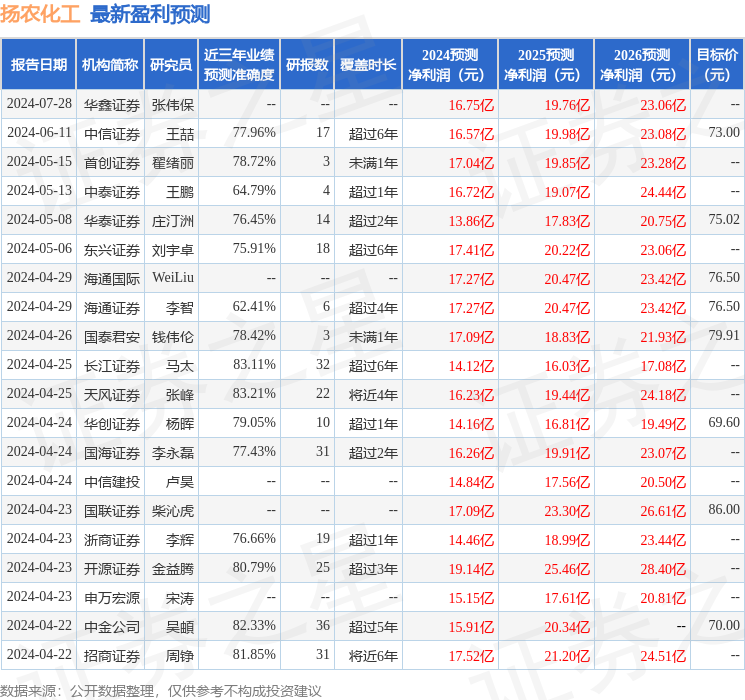The image size is (745, 700).
Task: Click the data source footnote text
Action: pyautogui.click(x=161, y=690)
